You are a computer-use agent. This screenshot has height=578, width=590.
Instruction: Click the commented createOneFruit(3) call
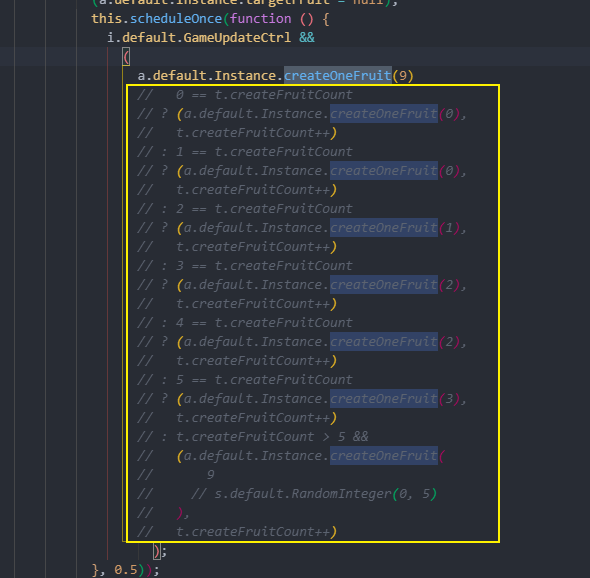395,399
